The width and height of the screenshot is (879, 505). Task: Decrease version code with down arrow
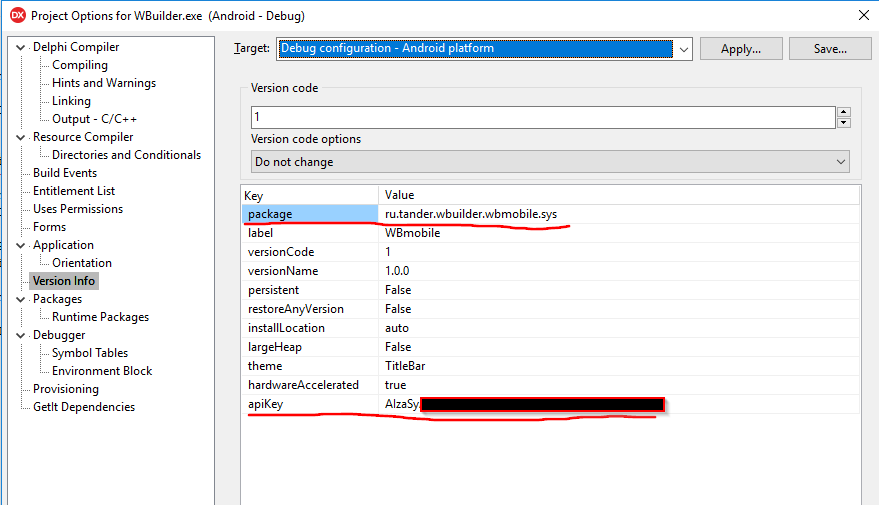click(844, 123)
